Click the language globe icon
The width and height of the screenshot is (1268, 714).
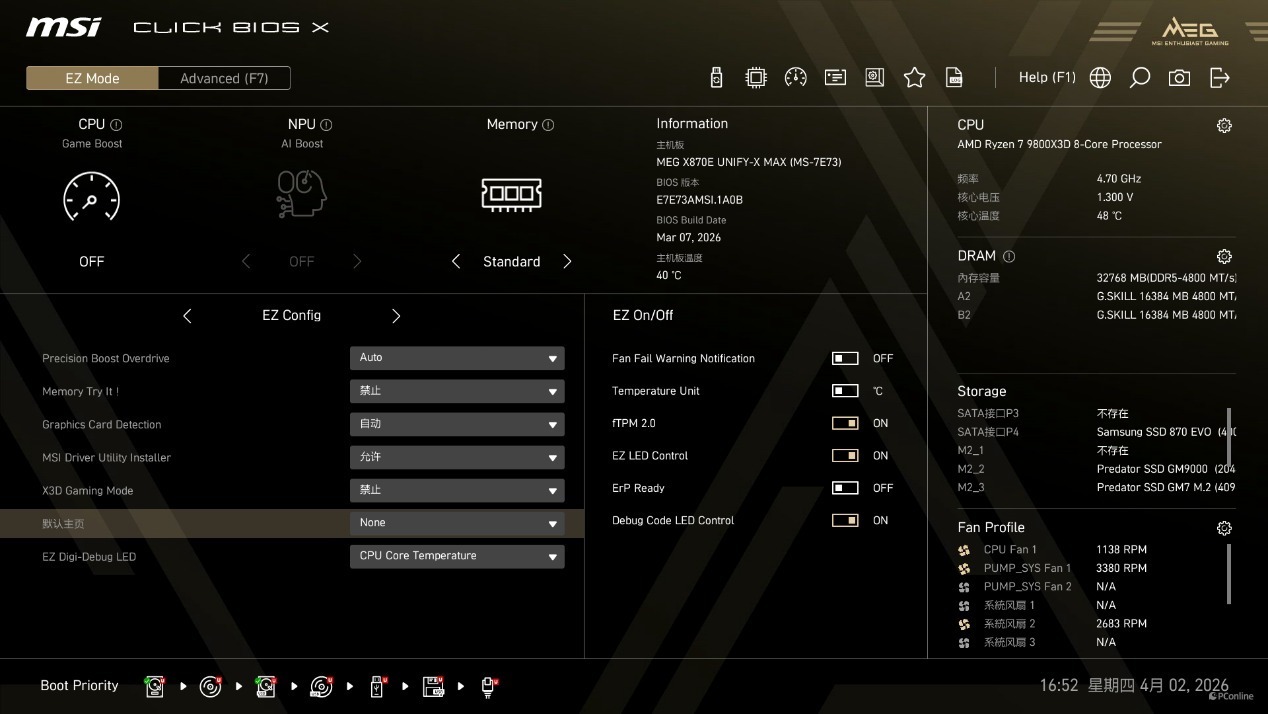[1100, 78]
